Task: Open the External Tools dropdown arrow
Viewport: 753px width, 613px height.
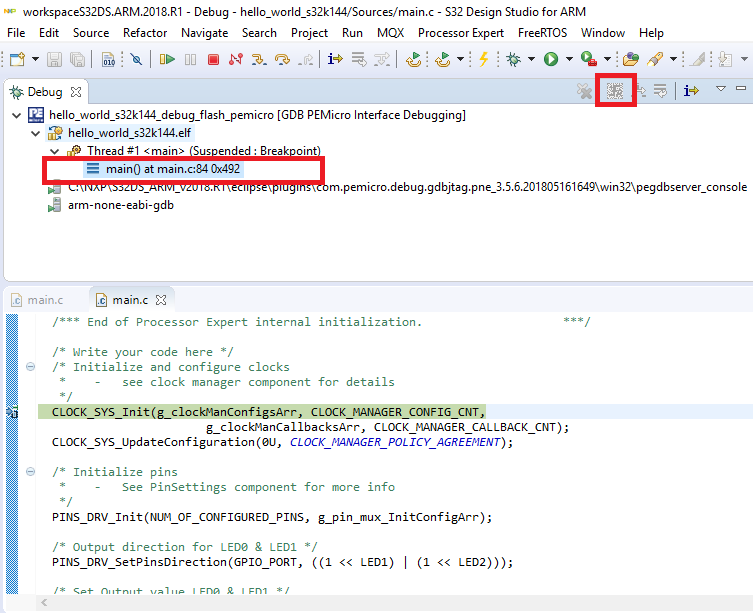Action: coord(607,59)
